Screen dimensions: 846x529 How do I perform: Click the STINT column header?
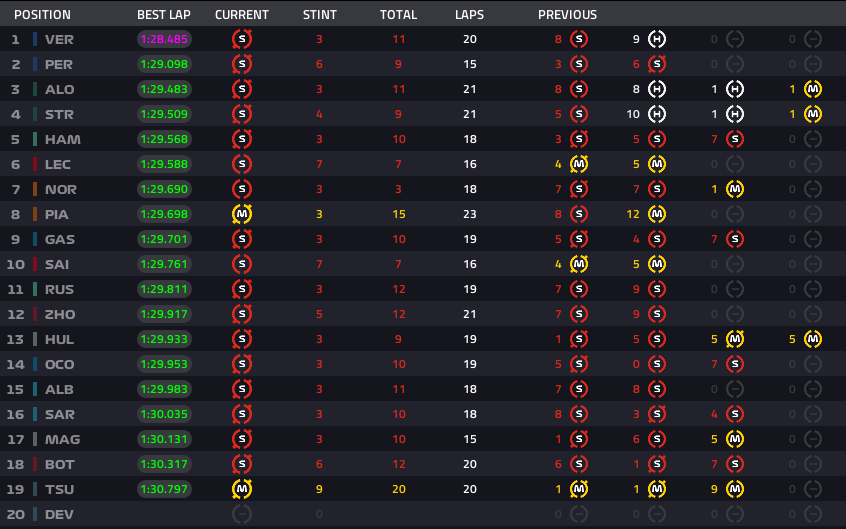pyautogui.click(x=319, y=15)
